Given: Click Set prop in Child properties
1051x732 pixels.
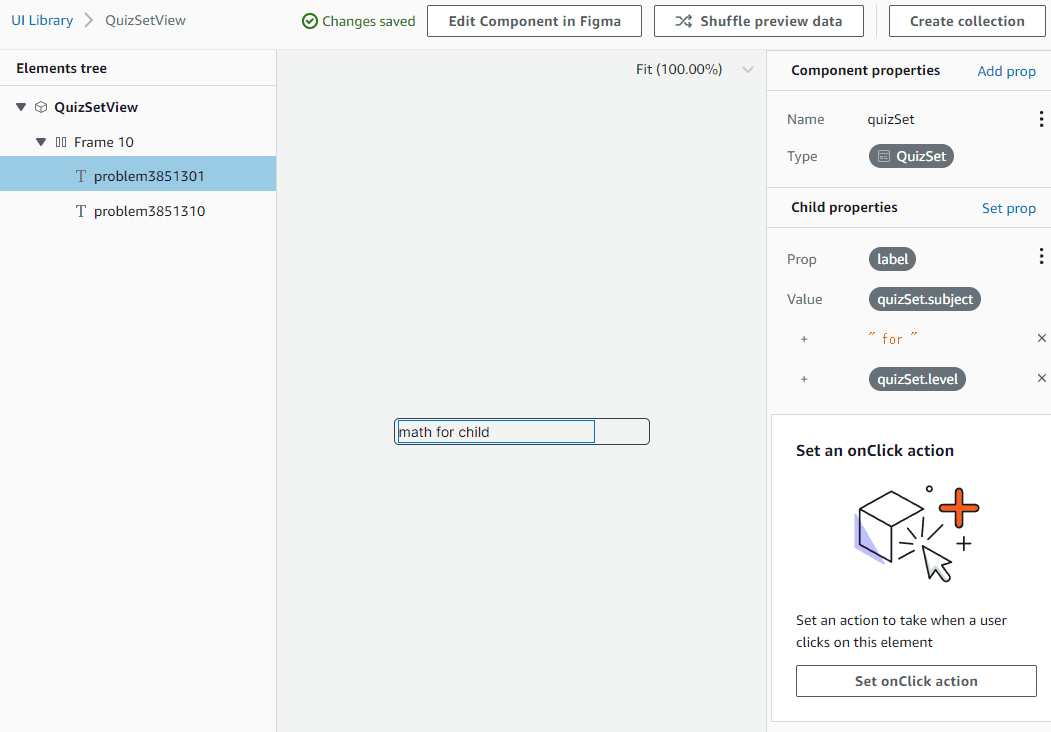Looking at the screenshot, I should 1008,208.
